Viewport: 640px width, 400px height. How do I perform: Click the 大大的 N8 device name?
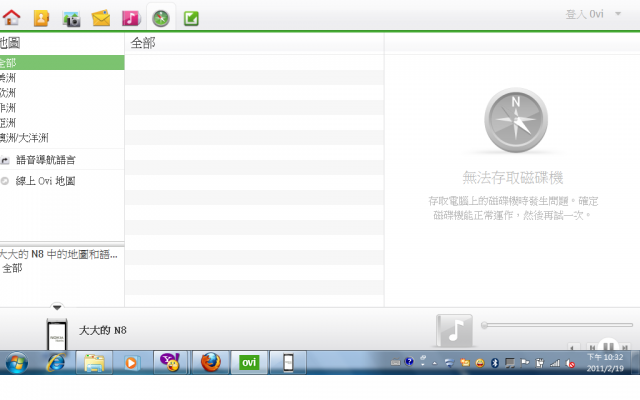coord(102,330)
